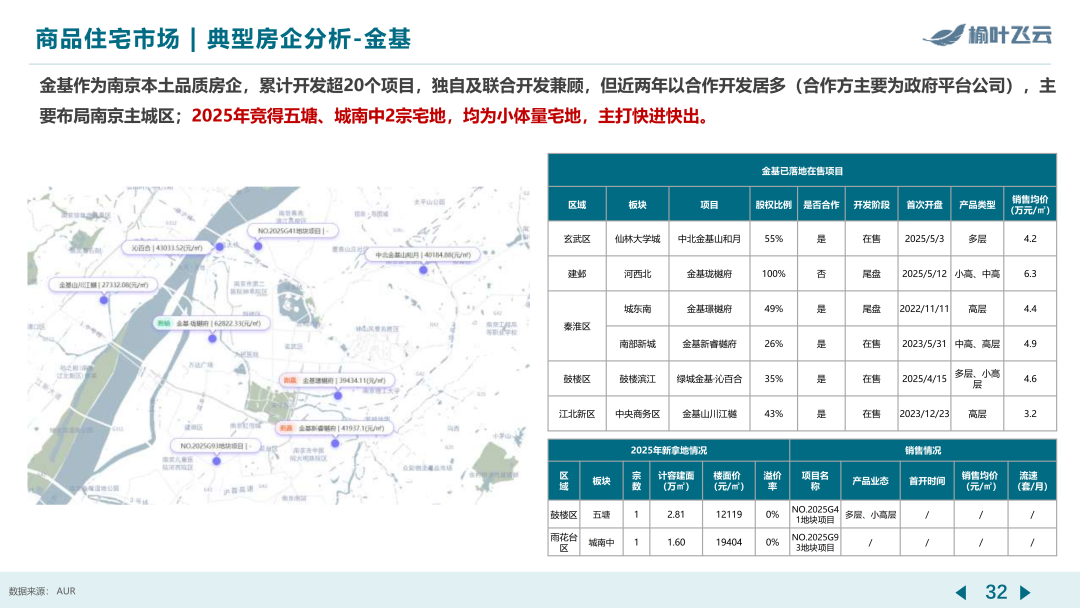Select the 2.81 planned area cell
Viewport: 1080px width, 608px height.
[676, 514]
